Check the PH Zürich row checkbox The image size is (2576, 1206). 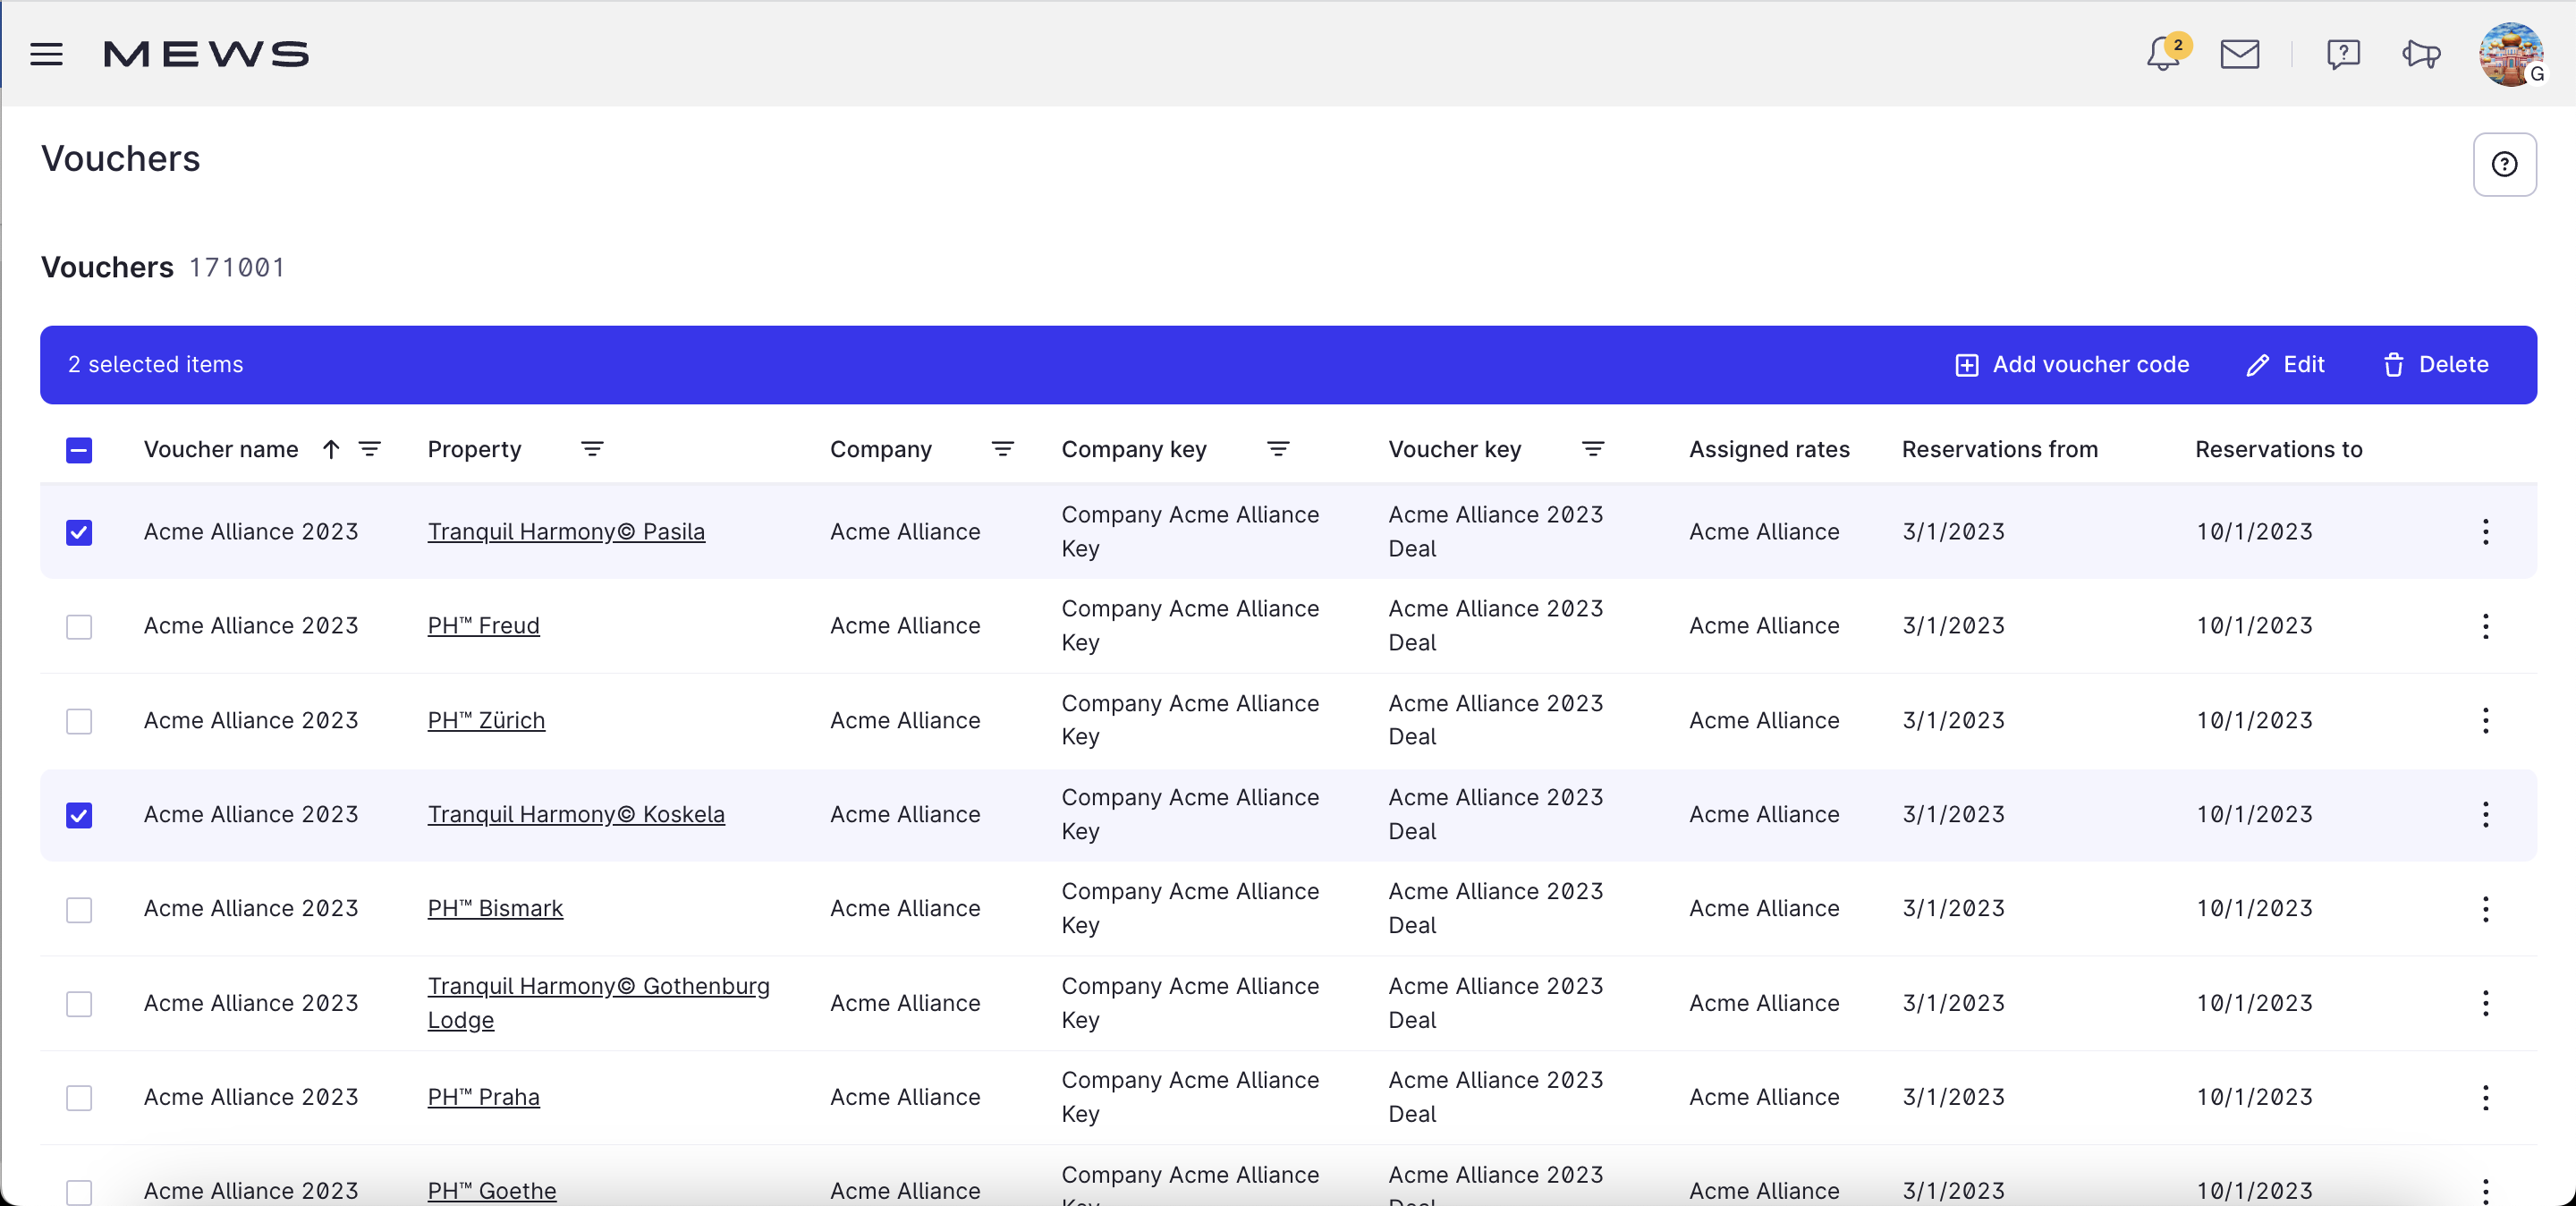pyautogui.click(x=79, y=721)
